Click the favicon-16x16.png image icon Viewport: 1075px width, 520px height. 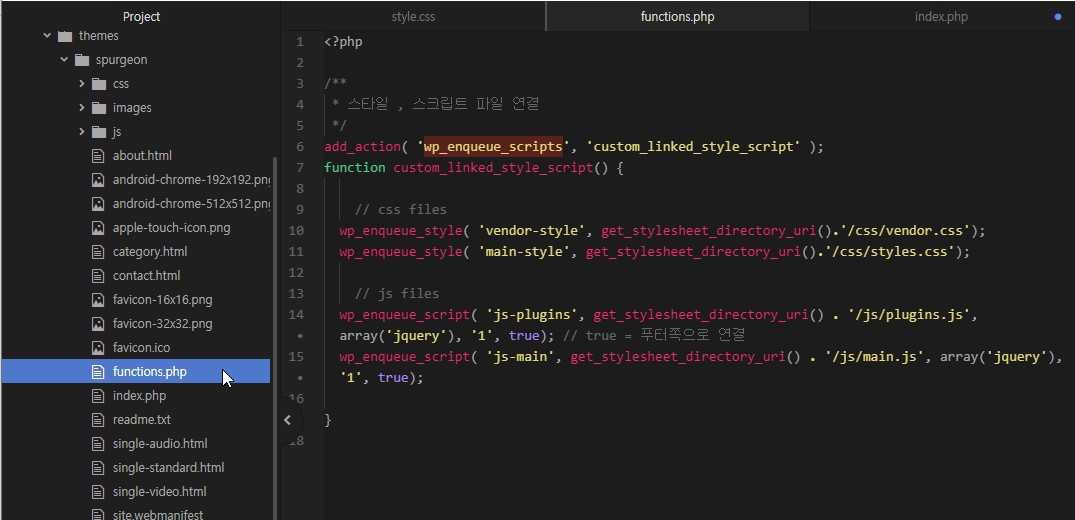click(98, 300)
